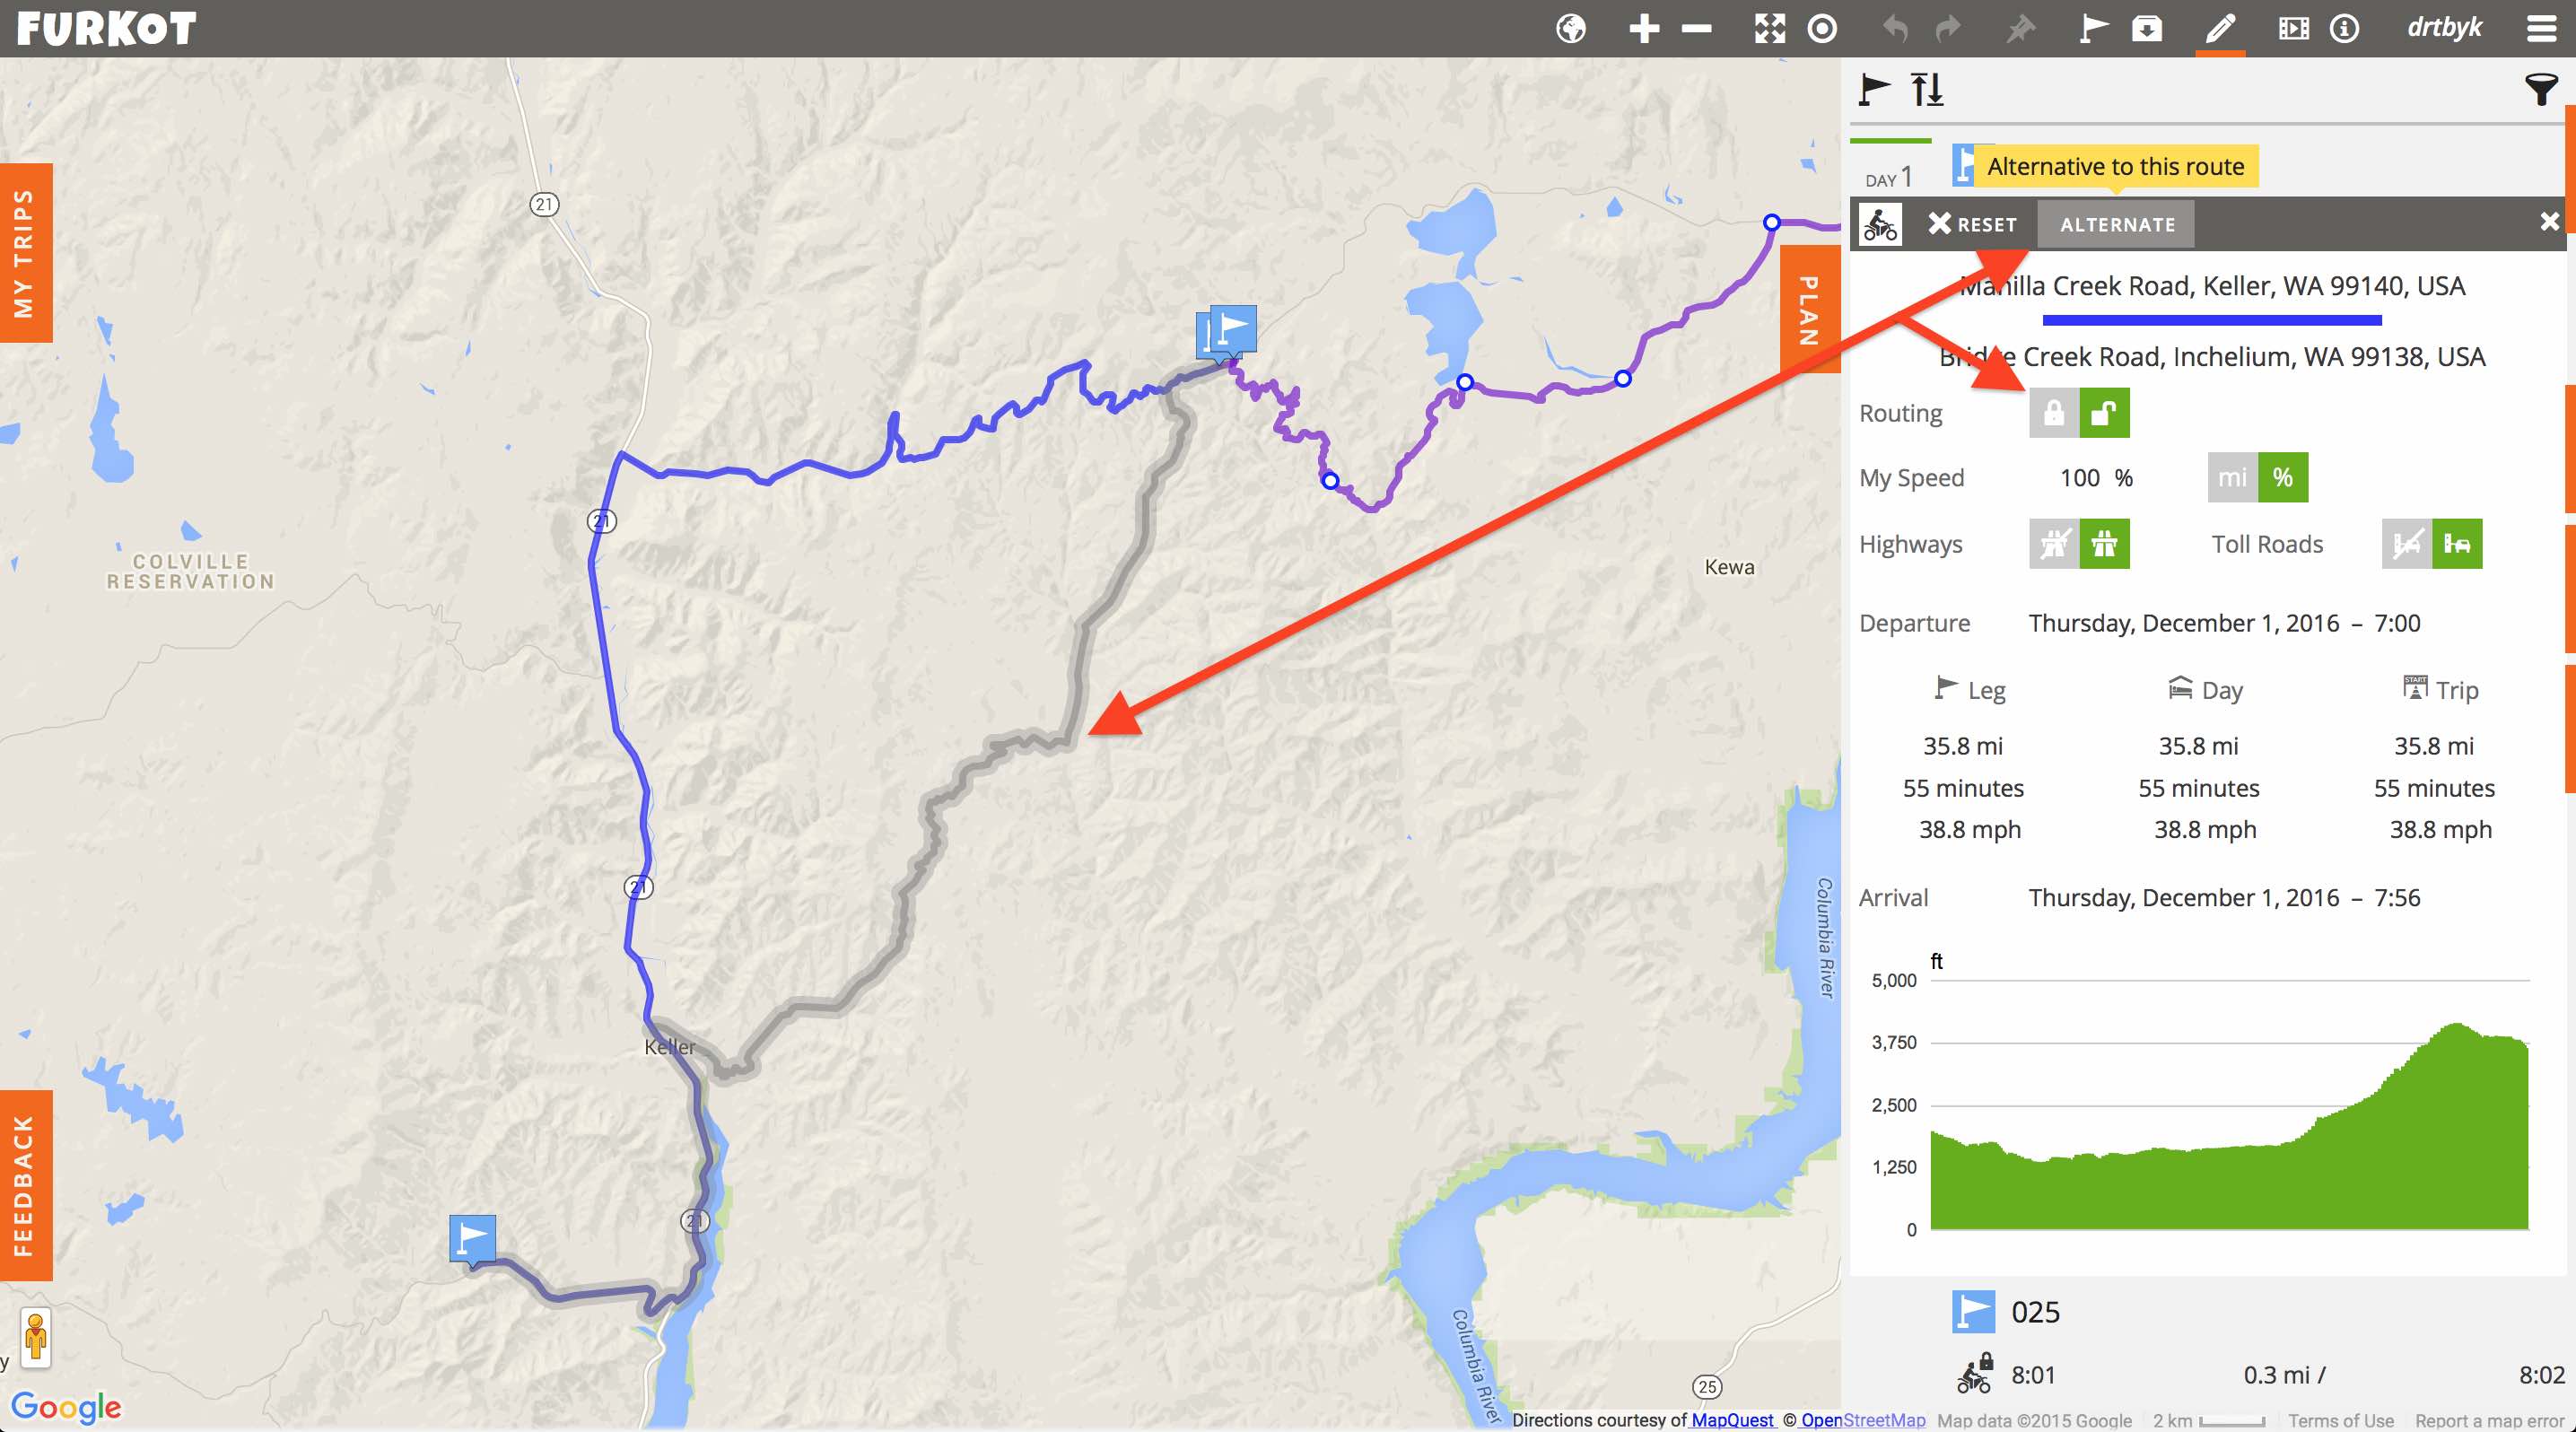Select the pencil edit icon
The width and height of the screenshot is (2576, 1432).
[x=2219, y=28]
